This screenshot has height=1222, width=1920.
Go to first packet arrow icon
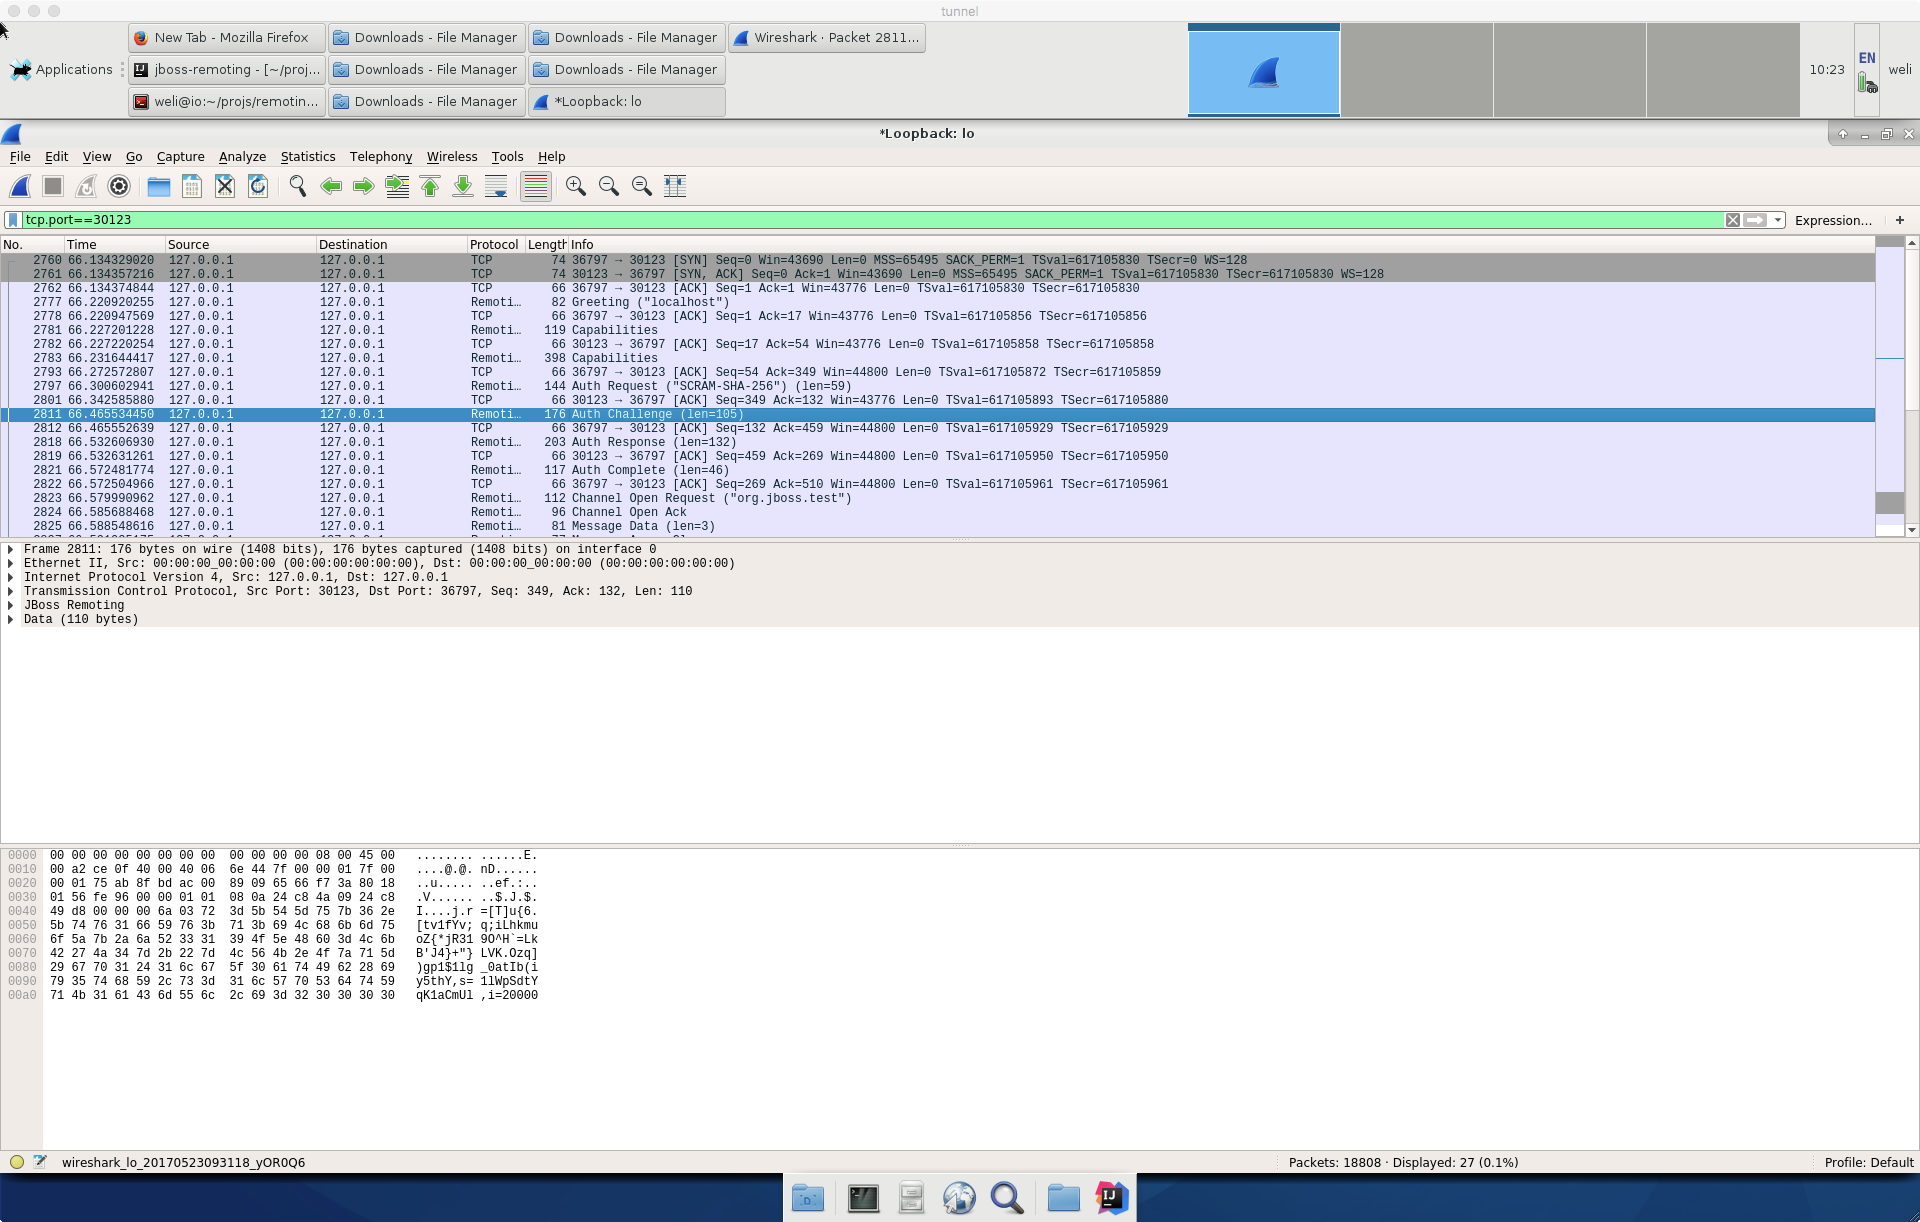pos(430,186)
